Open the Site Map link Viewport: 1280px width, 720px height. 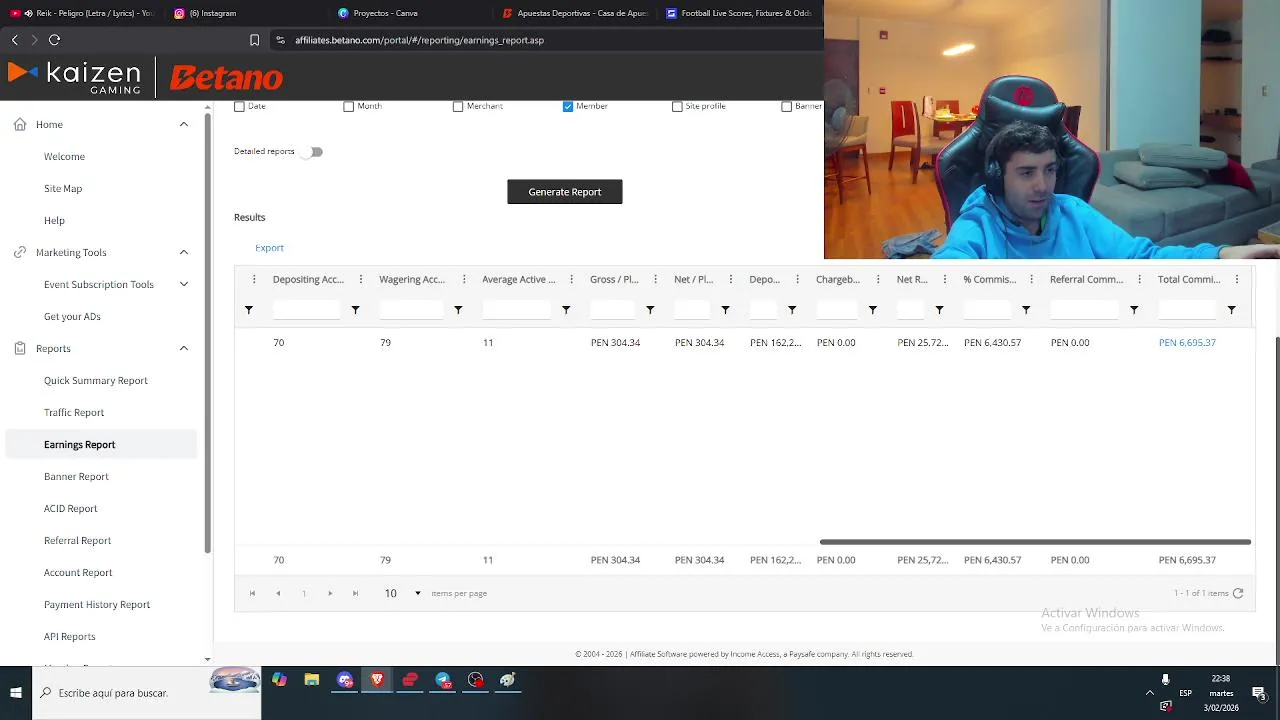coord(63,188)
